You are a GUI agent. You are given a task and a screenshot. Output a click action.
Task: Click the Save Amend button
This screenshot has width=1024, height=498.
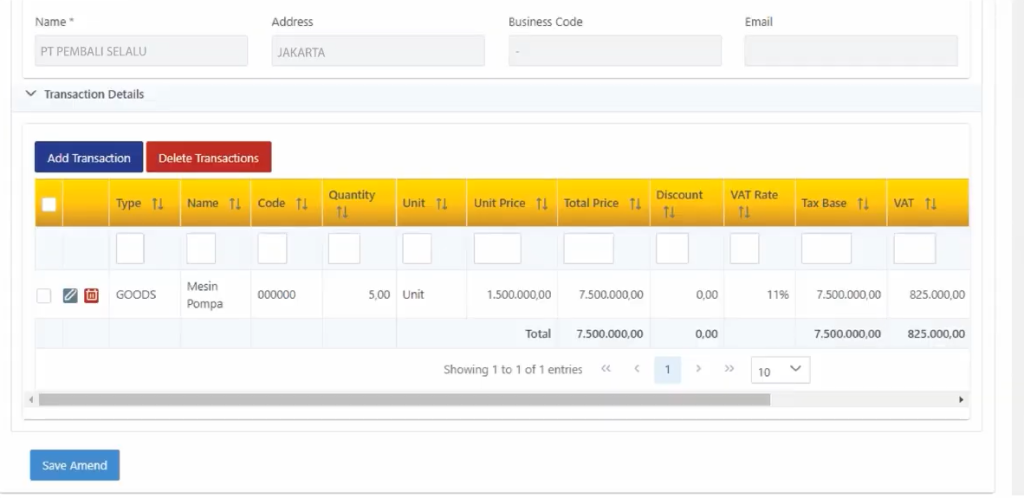click(74, 465)
